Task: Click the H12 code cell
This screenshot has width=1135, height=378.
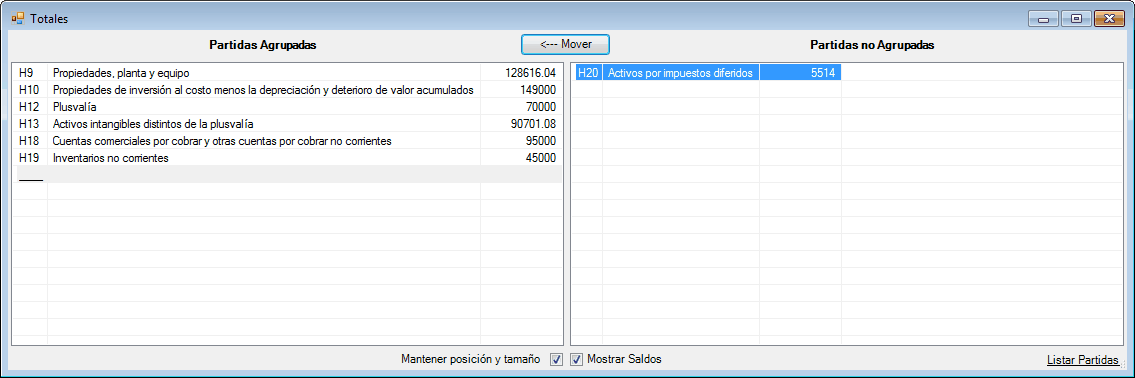Action: 30,106
